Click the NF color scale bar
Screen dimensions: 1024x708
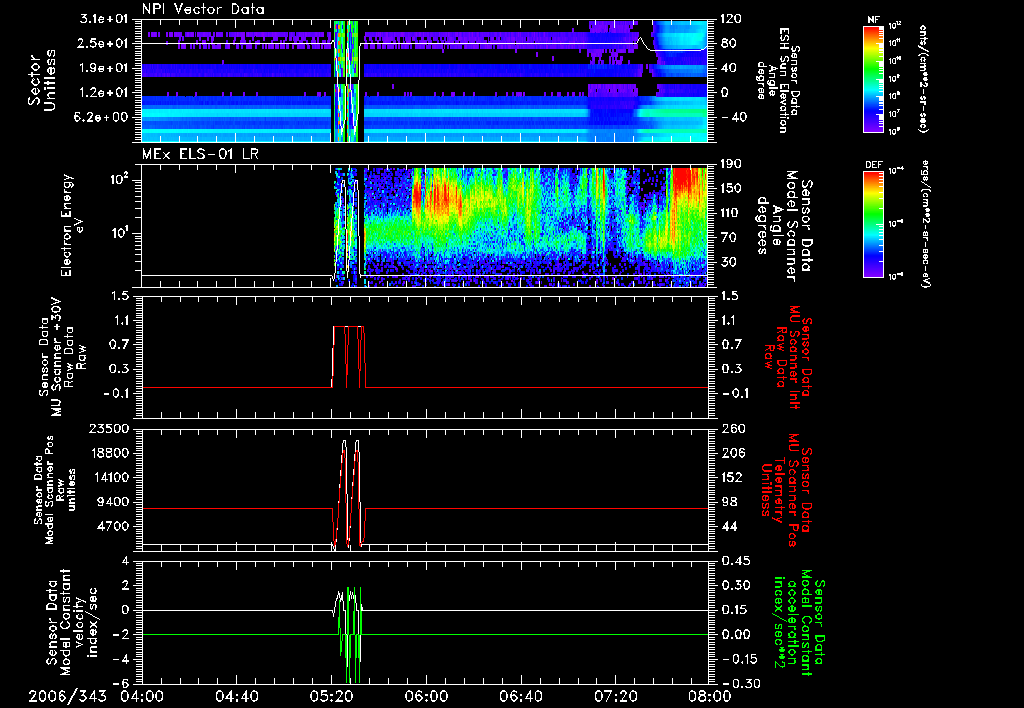click(x=870, y=79)
